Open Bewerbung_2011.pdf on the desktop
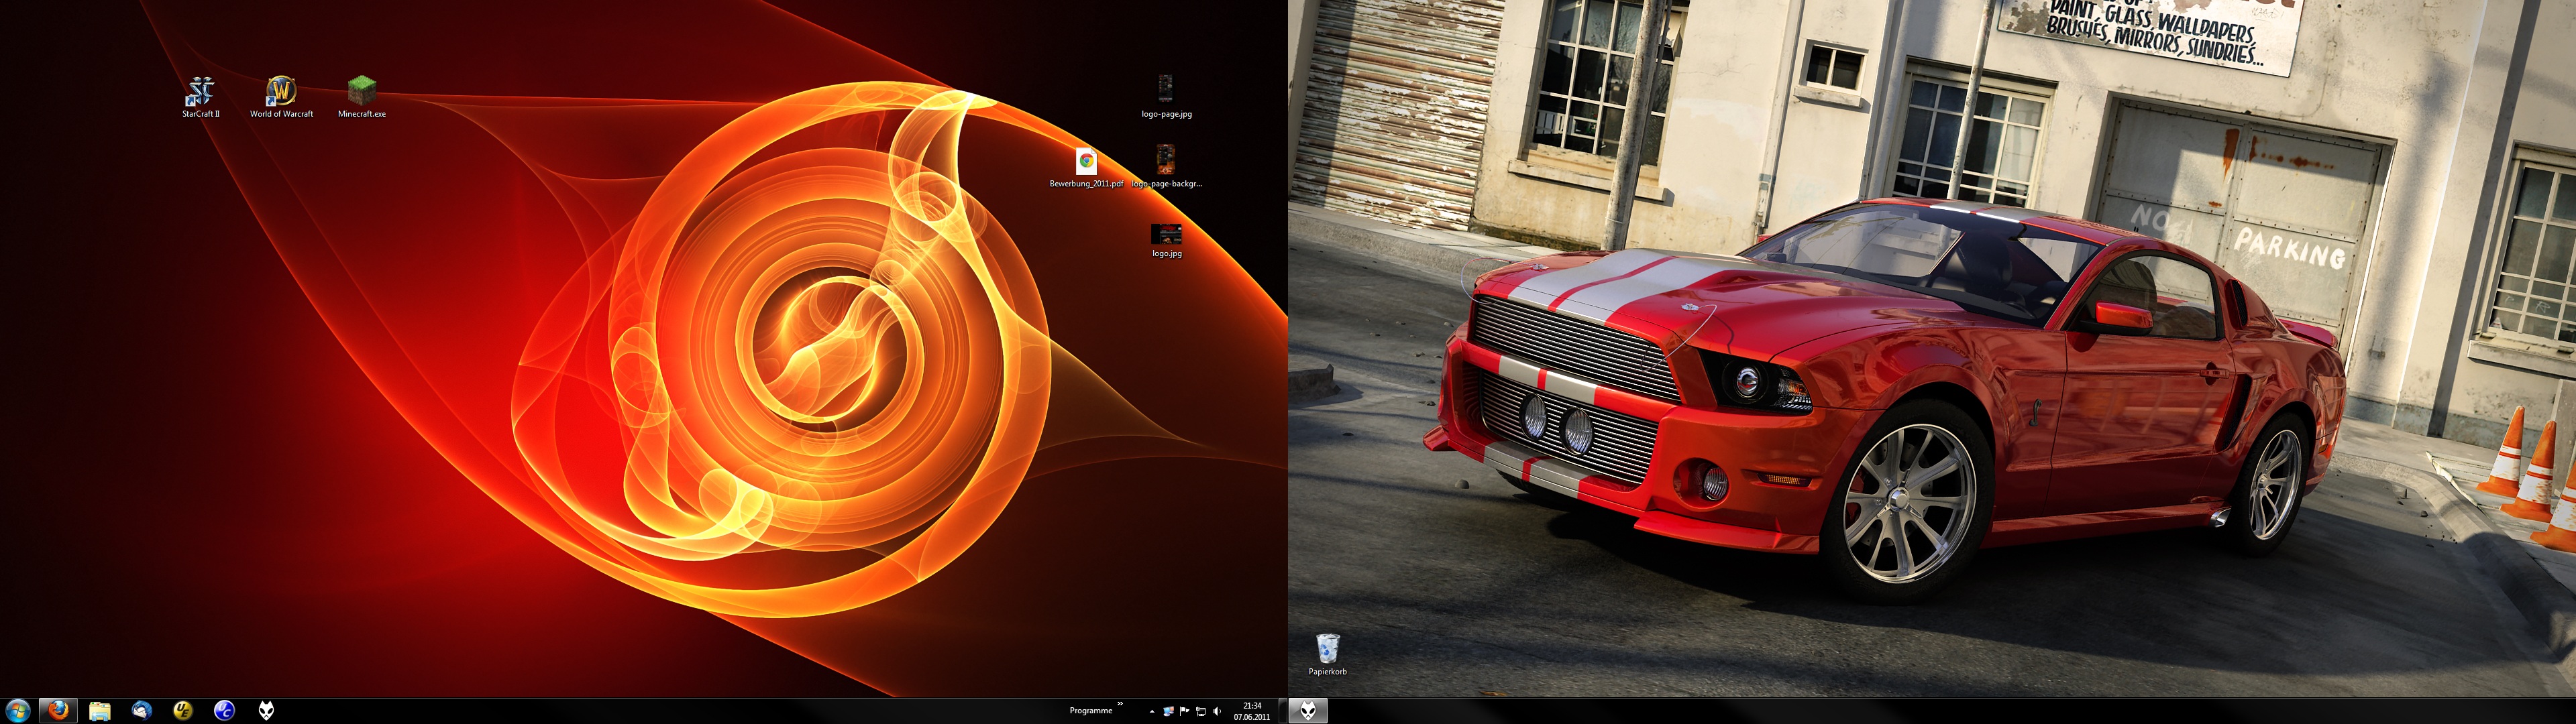Screen dimensions: 2576x724 pos(1086,161)
